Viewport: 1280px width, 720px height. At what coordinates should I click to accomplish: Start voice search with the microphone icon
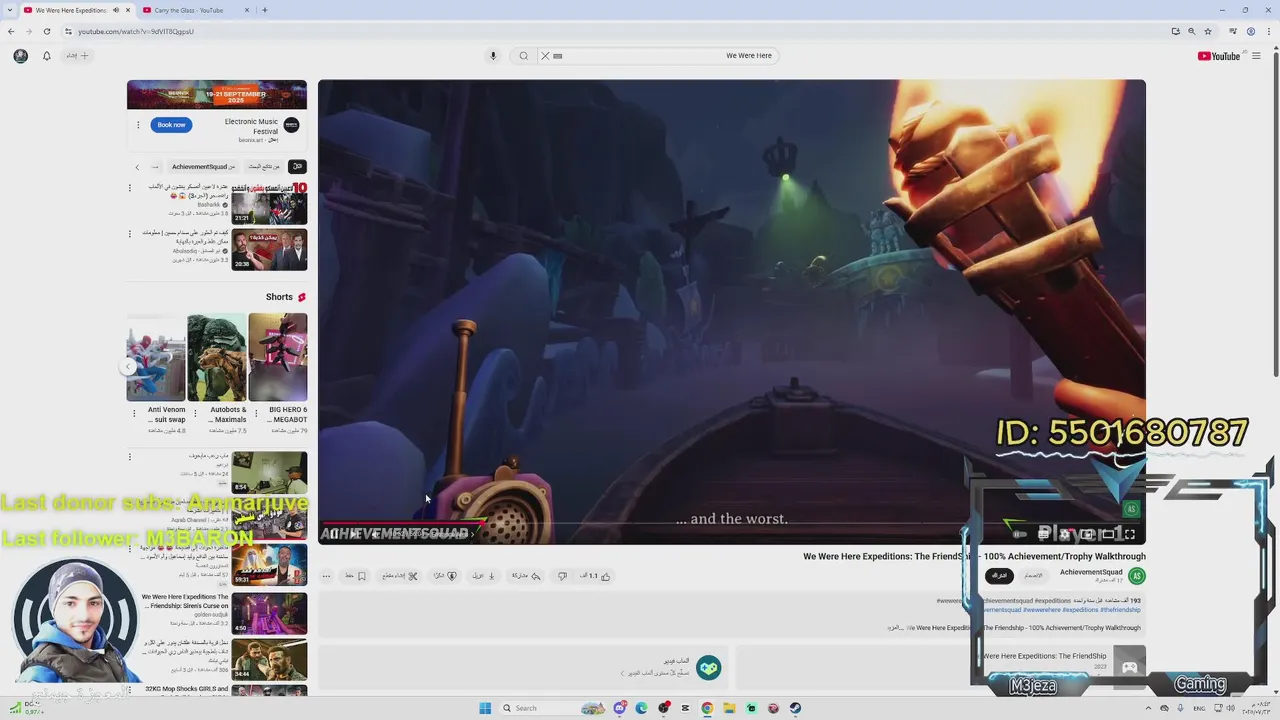493,56
